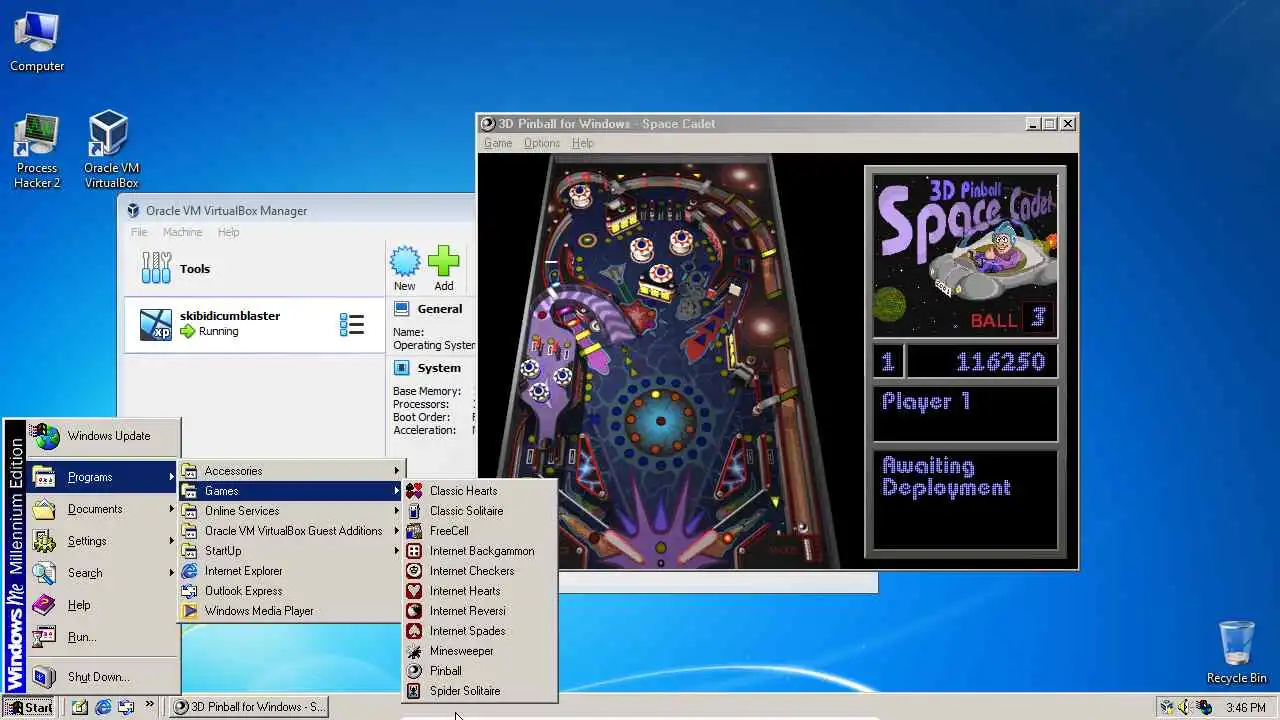Image resolution: width=1280 pixels, height=720 pixels.
Task: Click the pinball table playfield
Action: pos(660,360)
